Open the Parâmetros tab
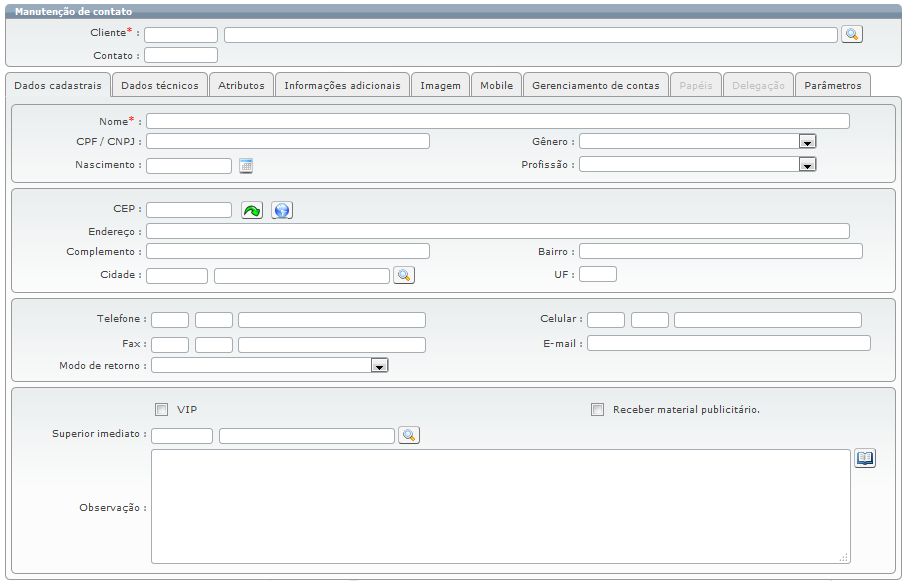This screenshot has height=584, width=906. tap(832, 85)
